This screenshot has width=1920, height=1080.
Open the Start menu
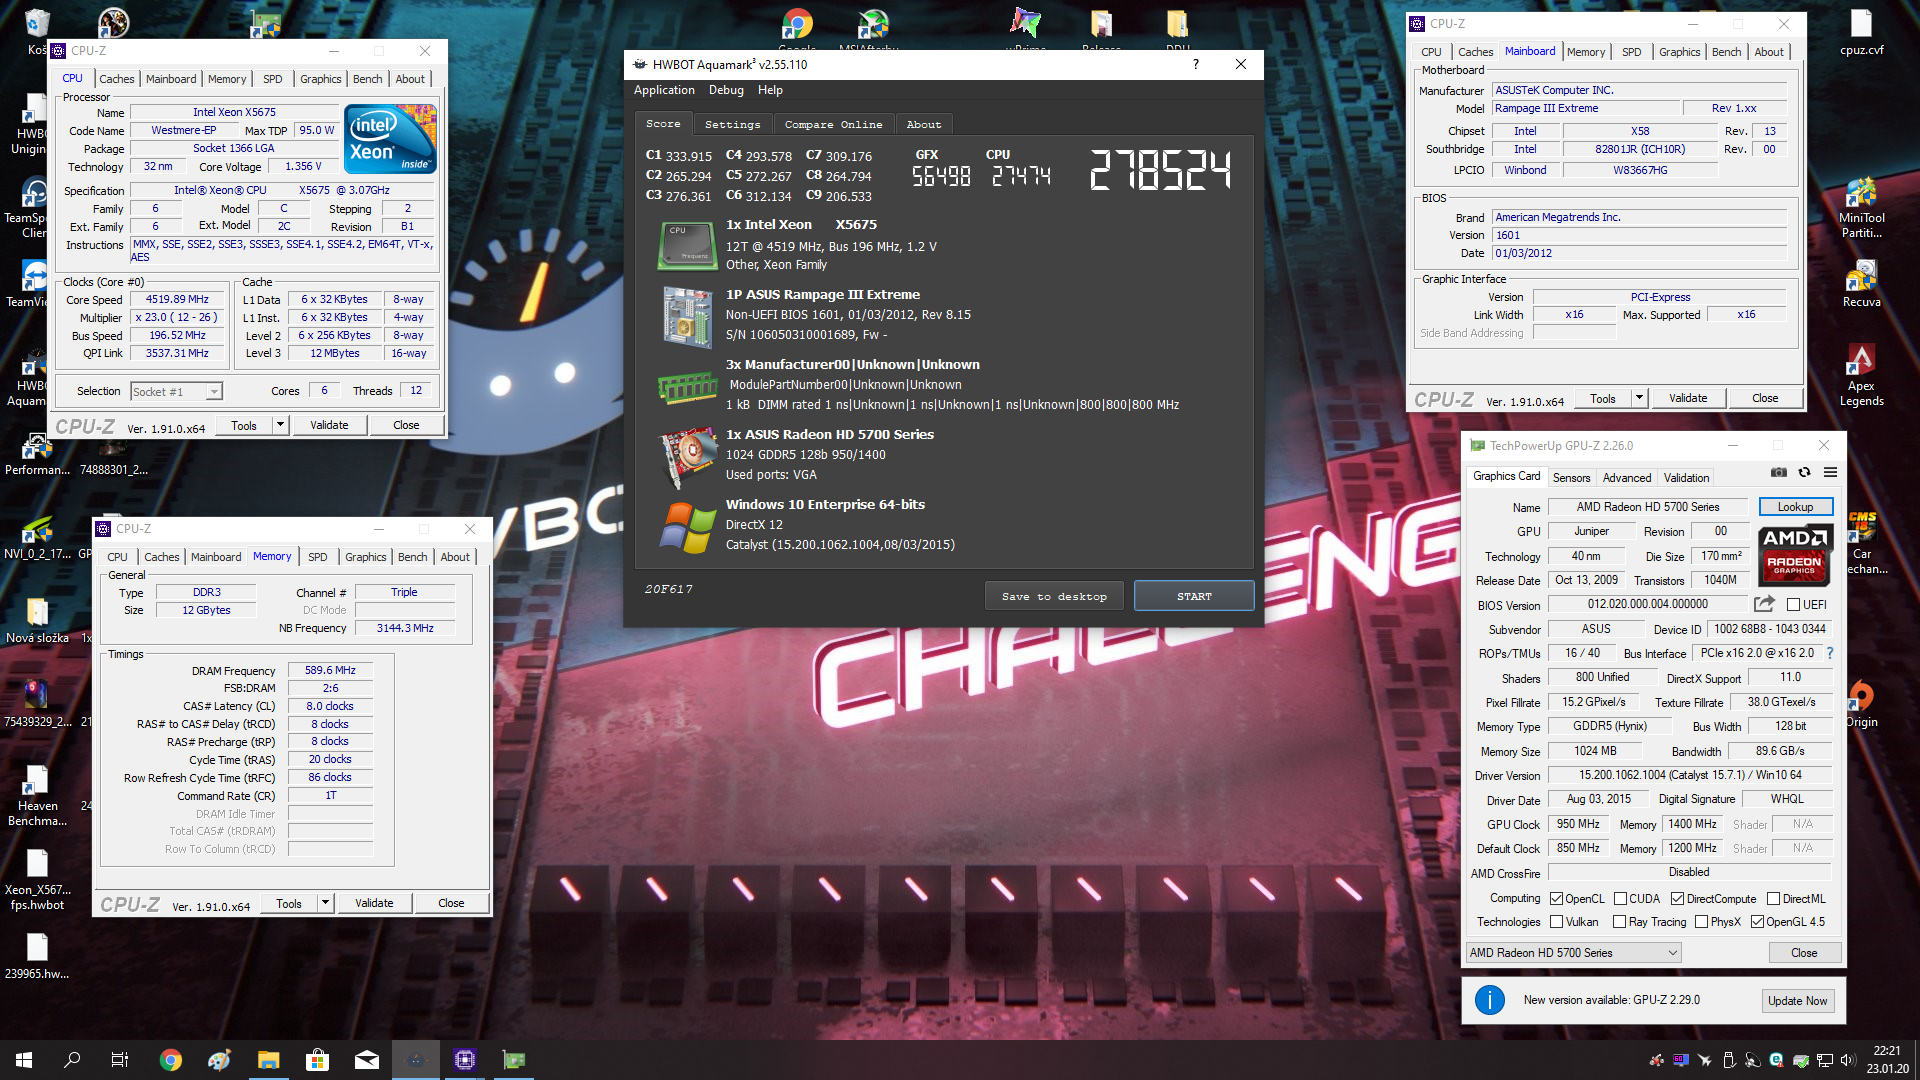24,1060
